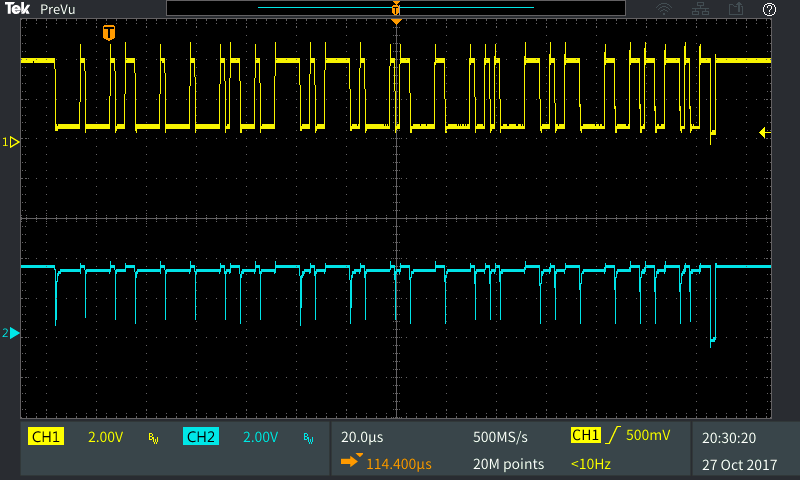Click the USB drive status icon
The width and height of the screenshot is (800, 480).
point(736,9)
